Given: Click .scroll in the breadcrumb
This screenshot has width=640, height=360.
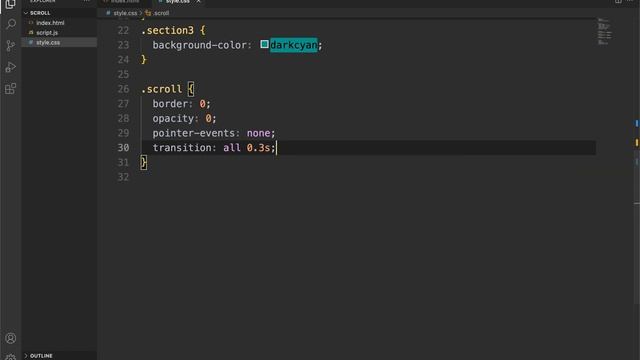Looking at the screenshot, I should coord(161,13).
